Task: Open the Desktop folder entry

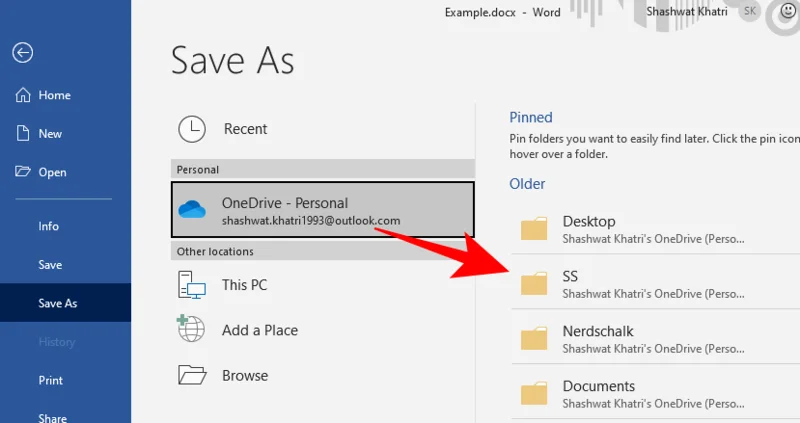Action: pyautogui.click(x=656, y=229)
